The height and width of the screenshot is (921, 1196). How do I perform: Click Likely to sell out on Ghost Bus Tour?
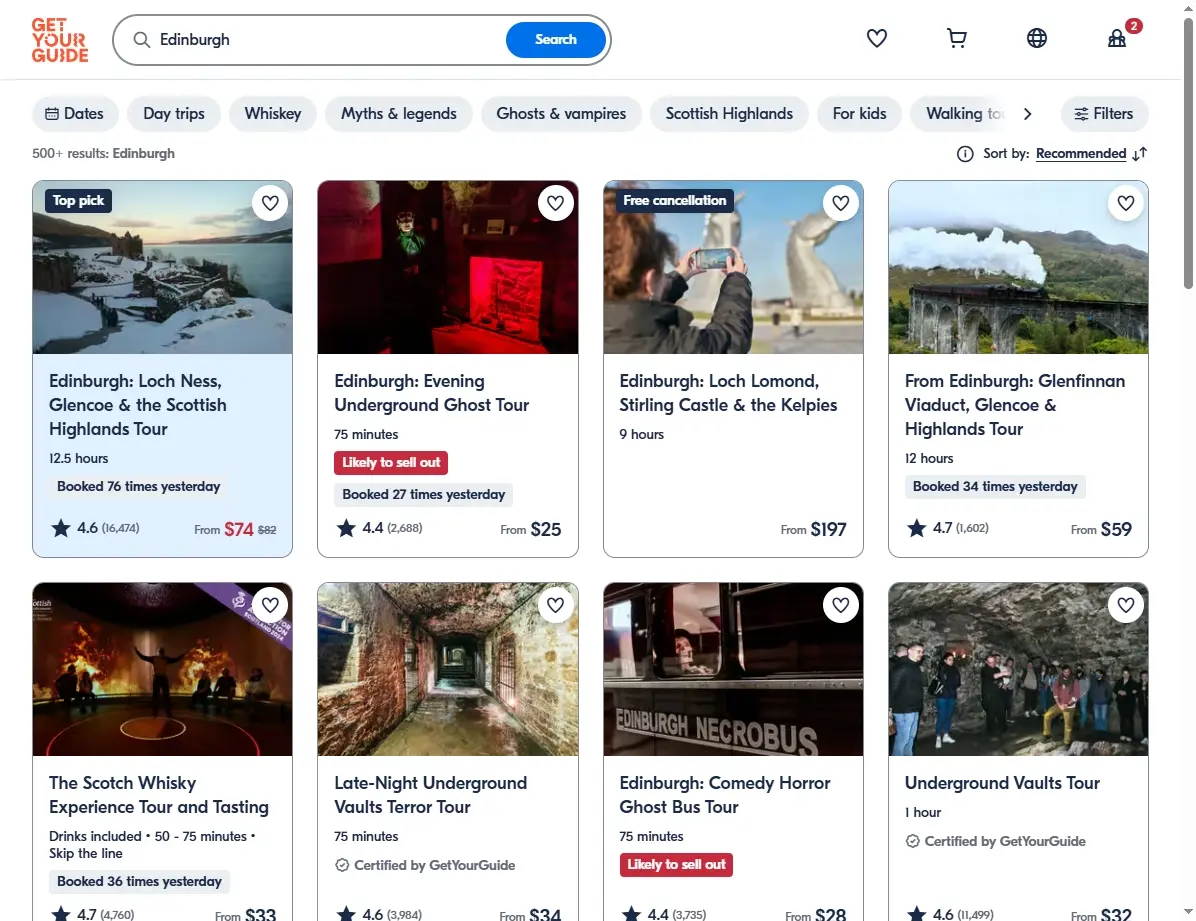[x=676, y=865]
